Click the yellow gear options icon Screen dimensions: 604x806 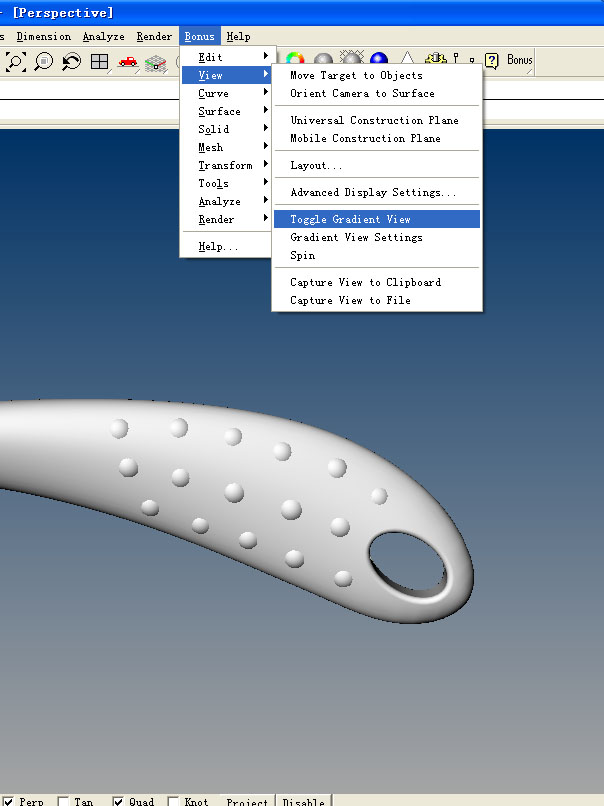436,58
